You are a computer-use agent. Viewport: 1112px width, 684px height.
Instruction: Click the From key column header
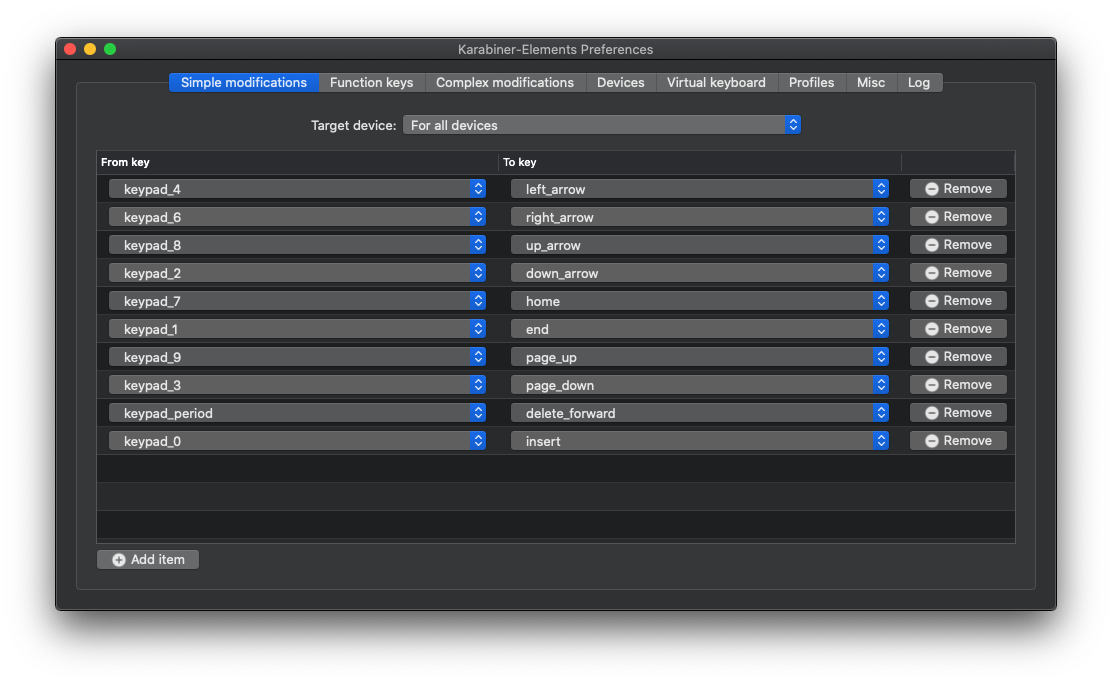tap(296, 162)
